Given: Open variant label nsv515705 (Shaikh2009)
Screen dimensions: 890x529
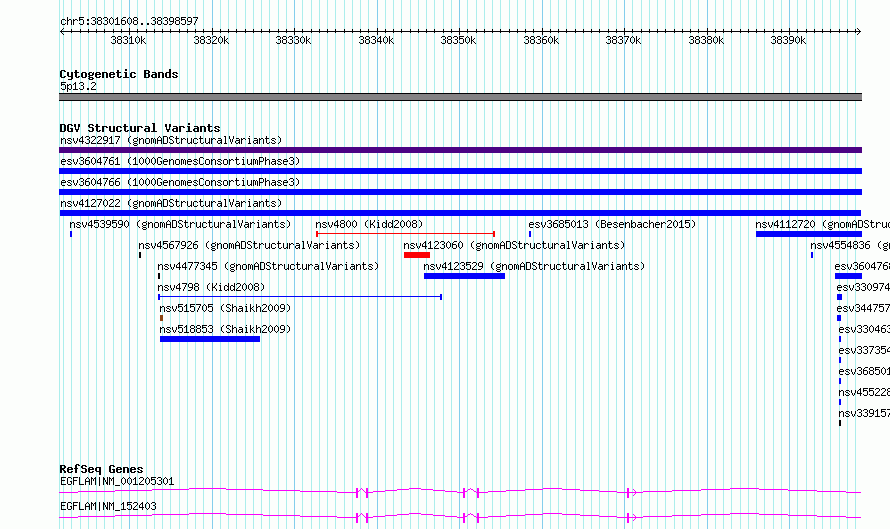Looking at the screenshot, I should (x=225, y=308).
